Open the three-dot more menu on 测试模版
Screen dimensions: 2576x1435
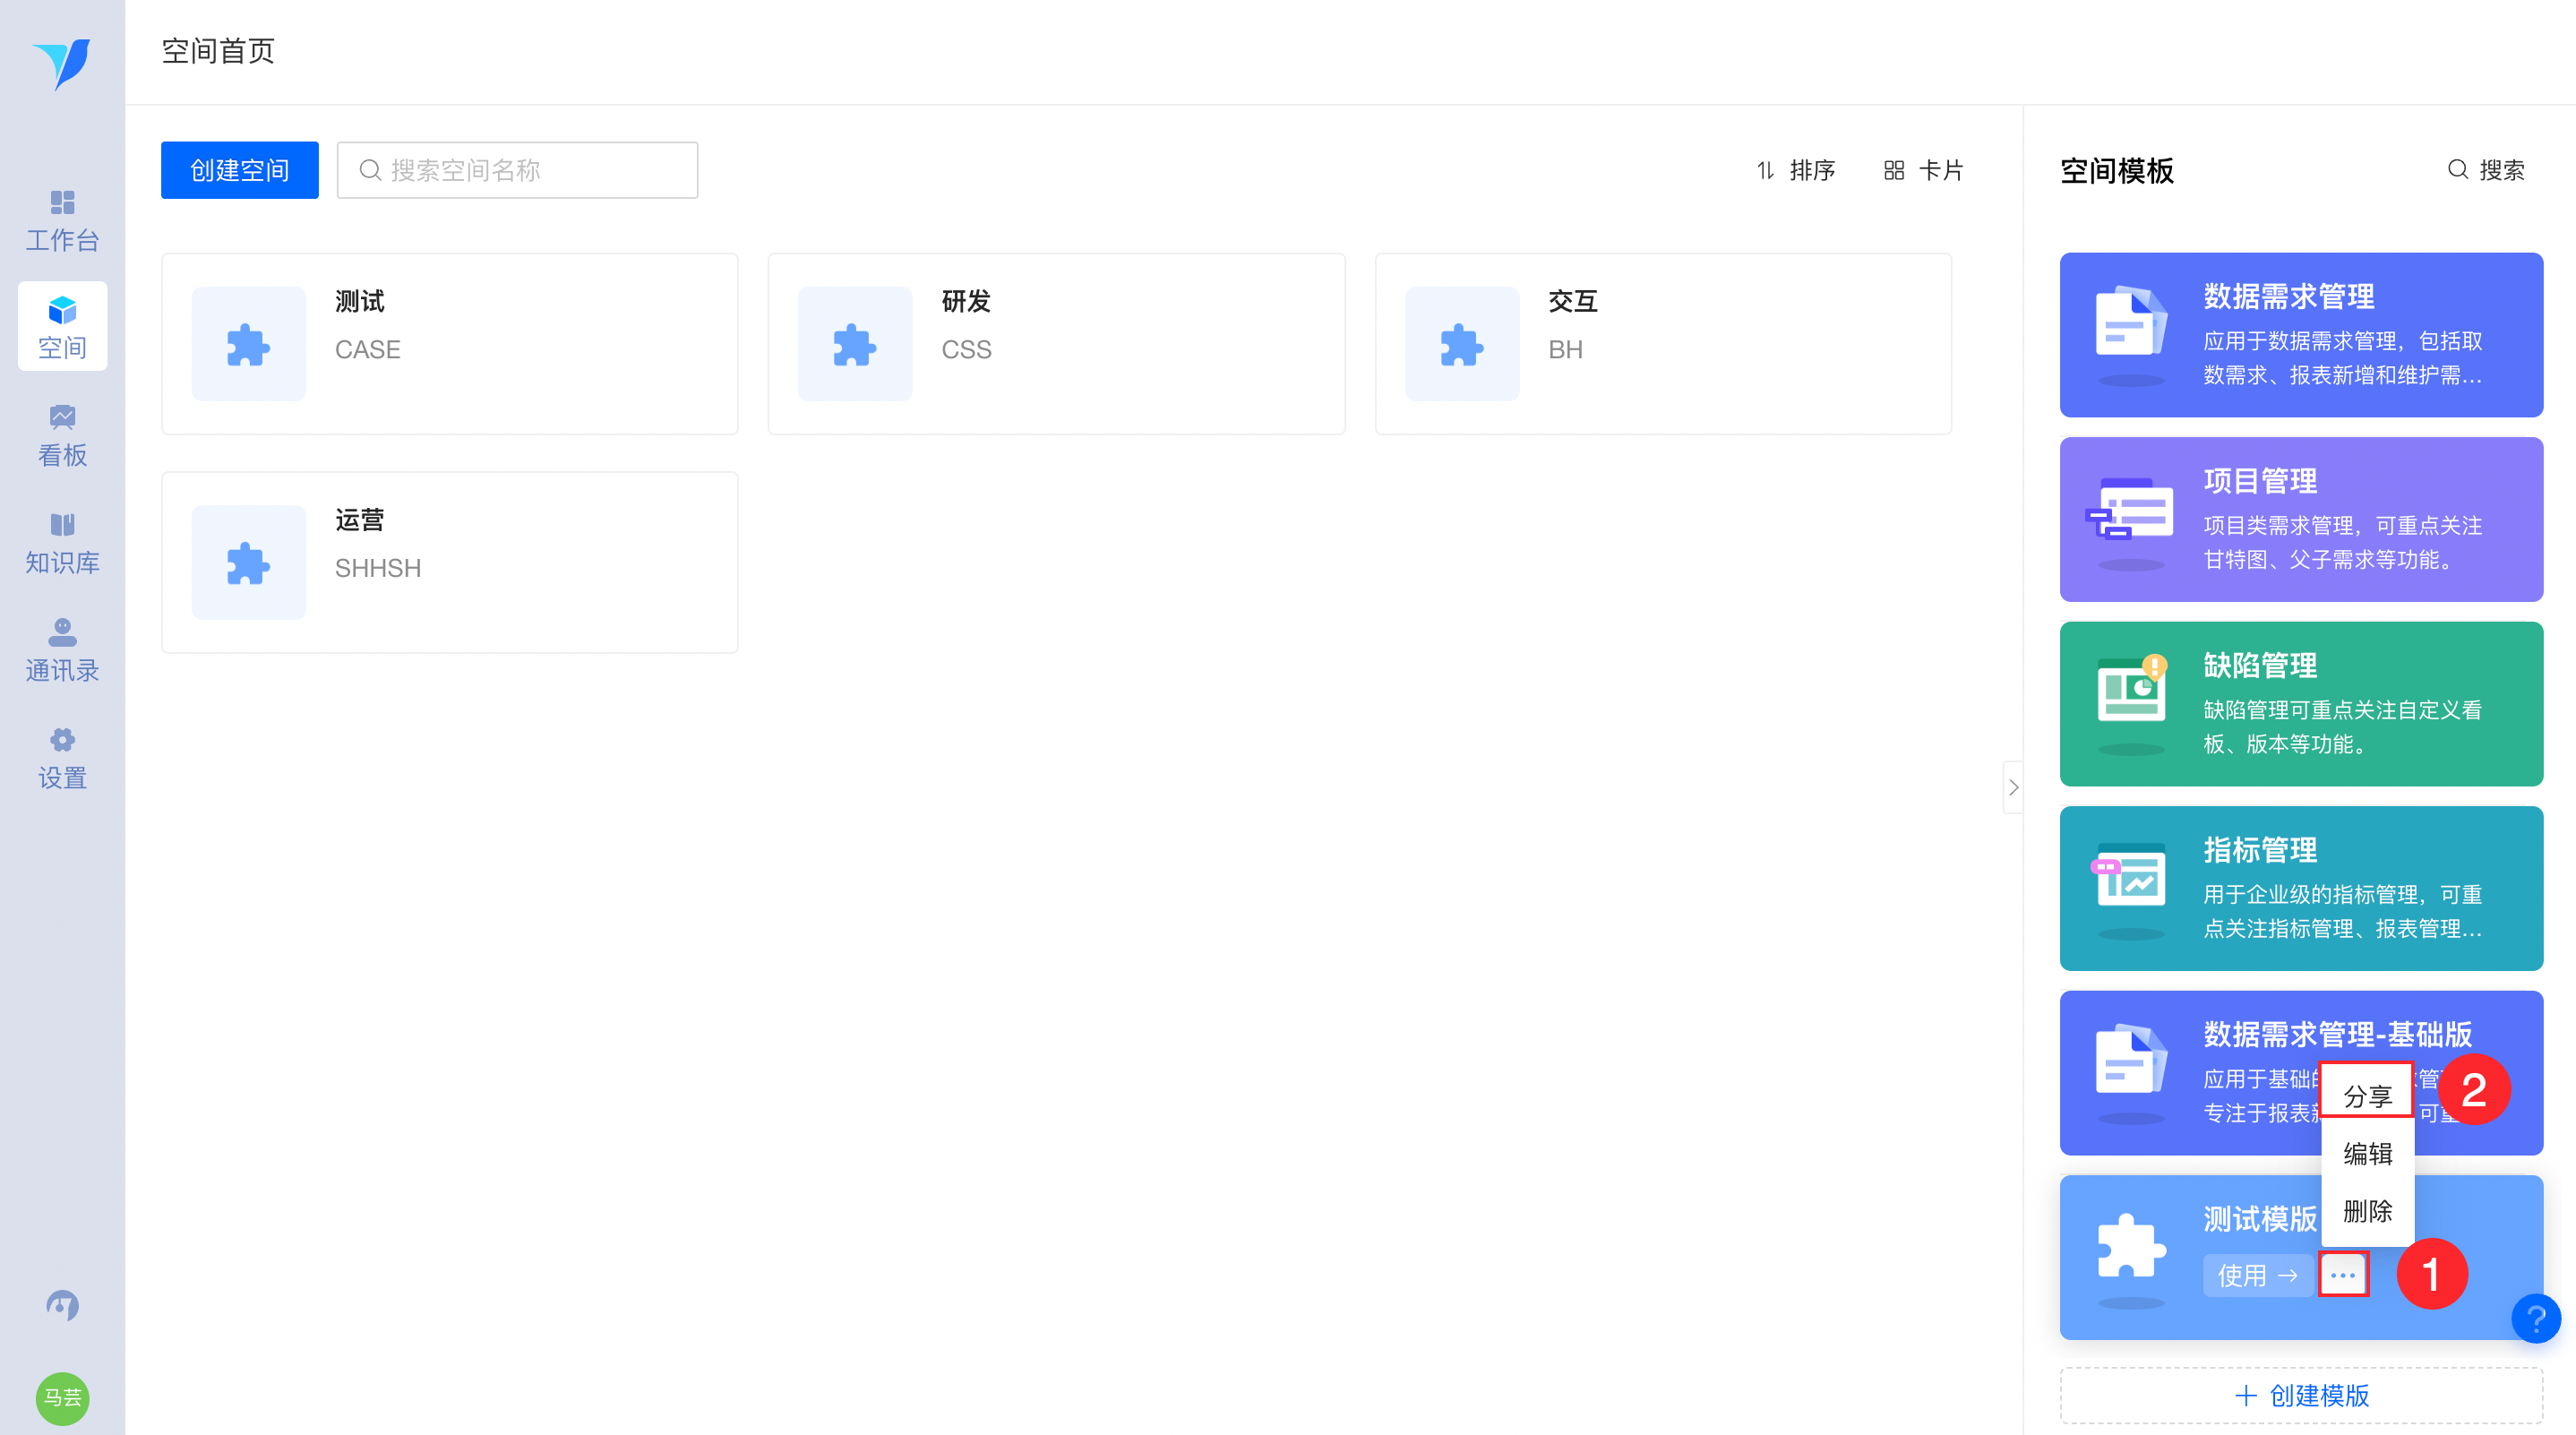point(2343,1275)
